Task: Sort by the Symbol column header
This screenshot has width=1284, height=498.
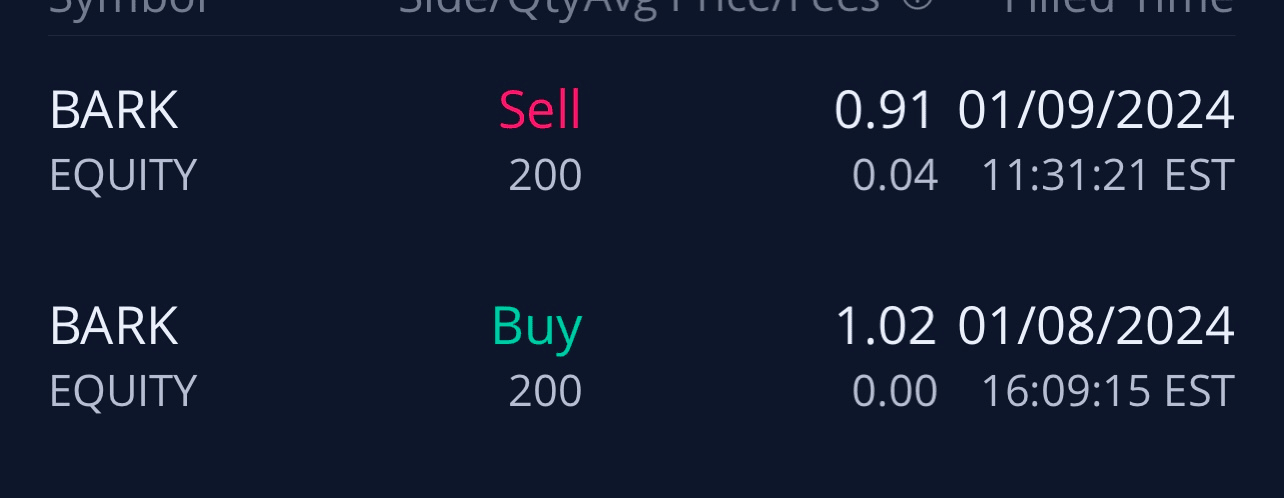Action: (x=129, y=6)
